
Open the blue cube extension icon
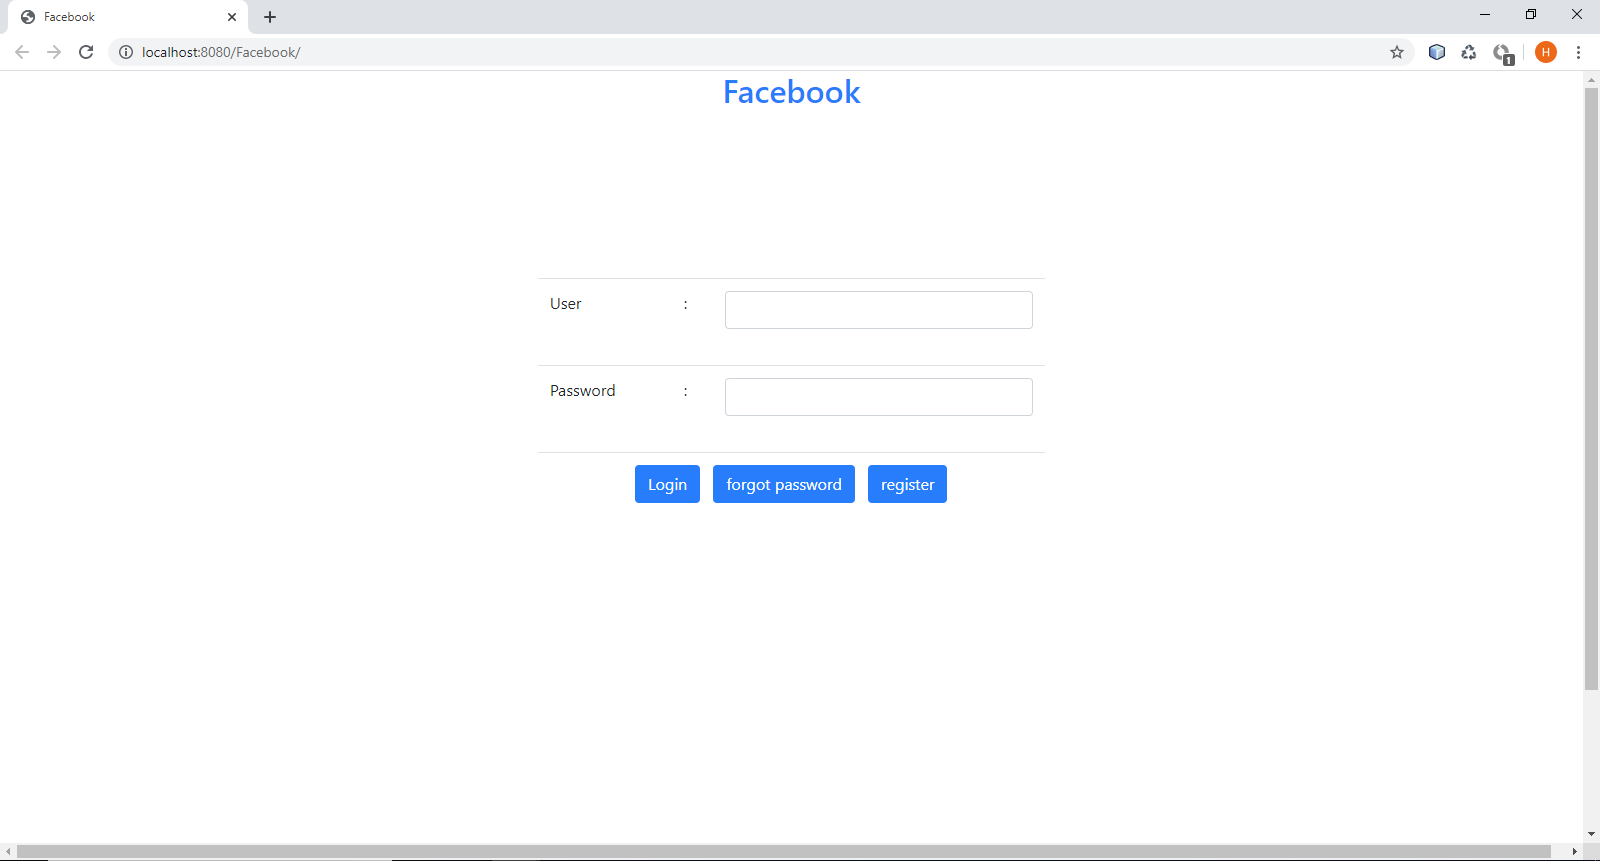coord(1437,52)
